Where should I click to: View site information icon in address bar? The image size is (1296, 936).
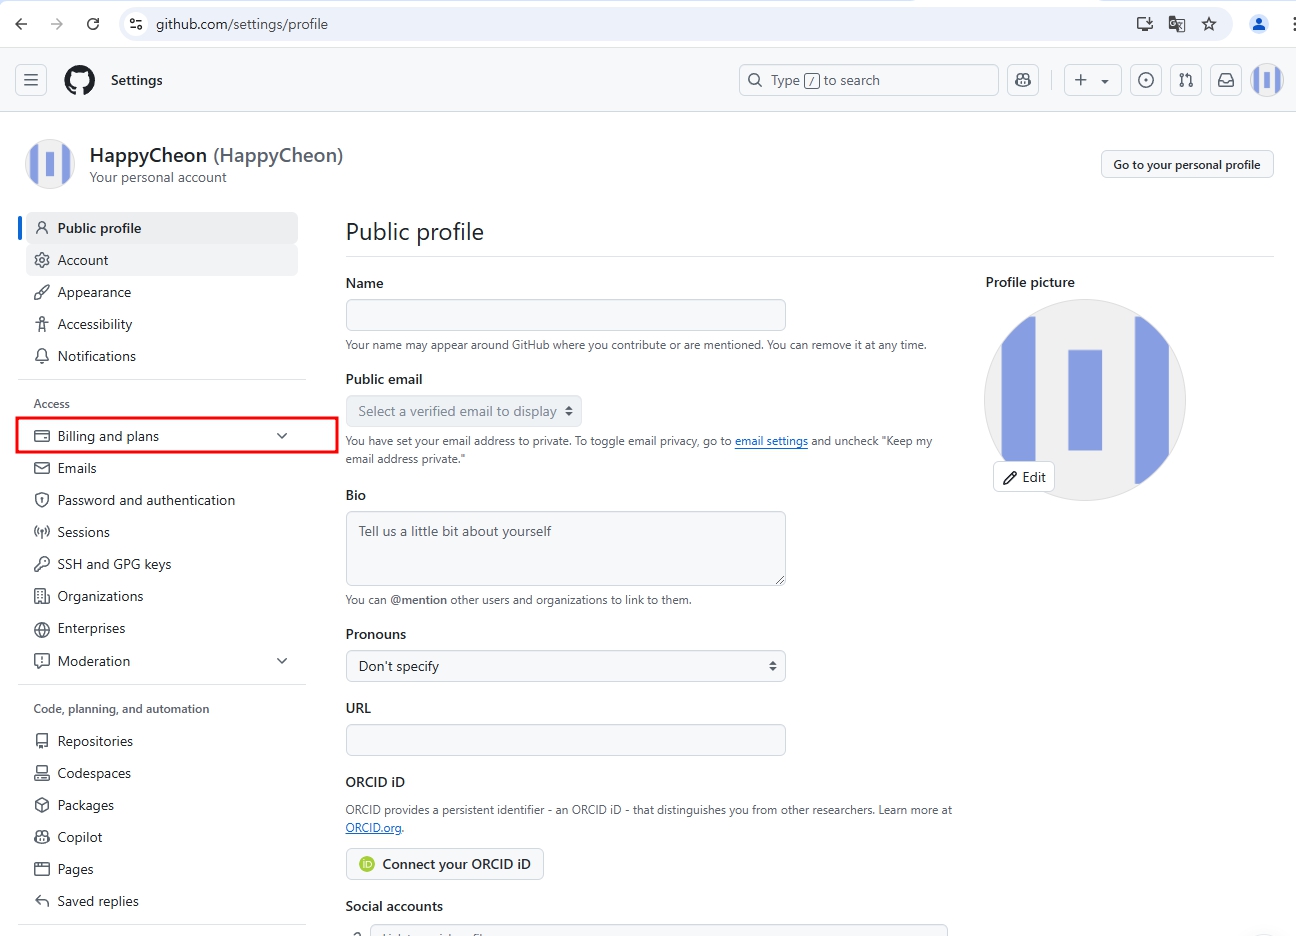(x=137, y=24)
